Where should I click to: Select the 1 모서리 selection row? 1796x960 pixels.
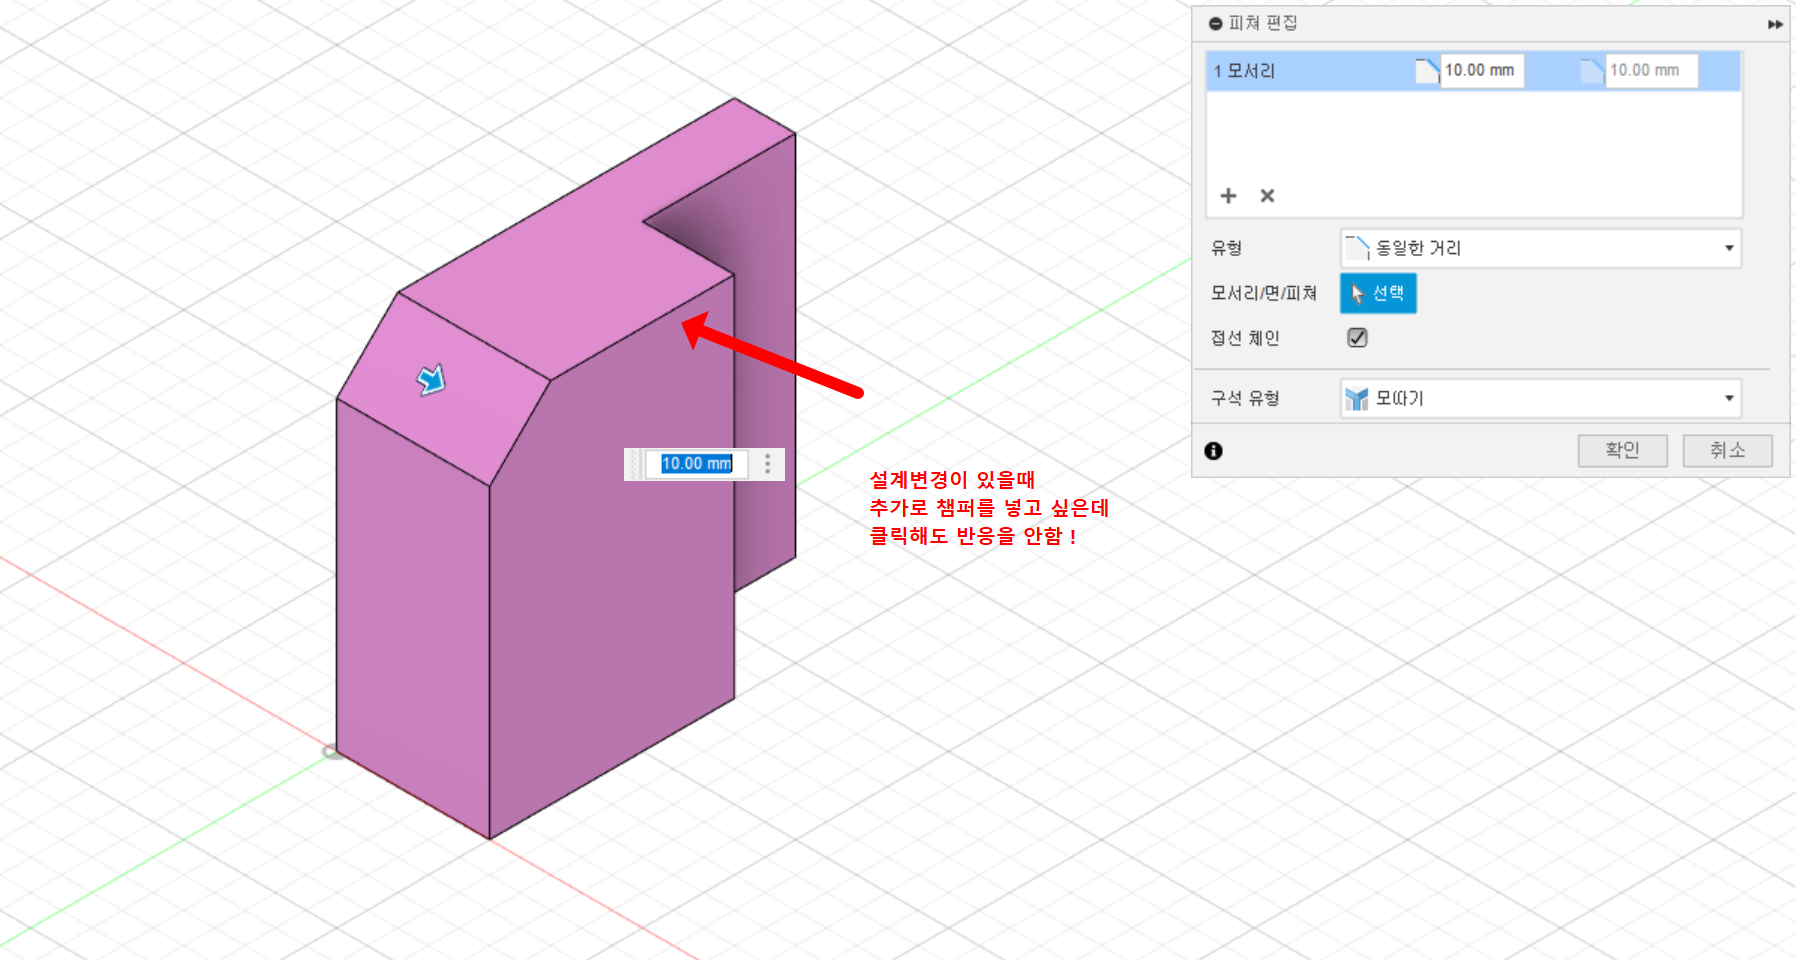tap(1473, 71)
